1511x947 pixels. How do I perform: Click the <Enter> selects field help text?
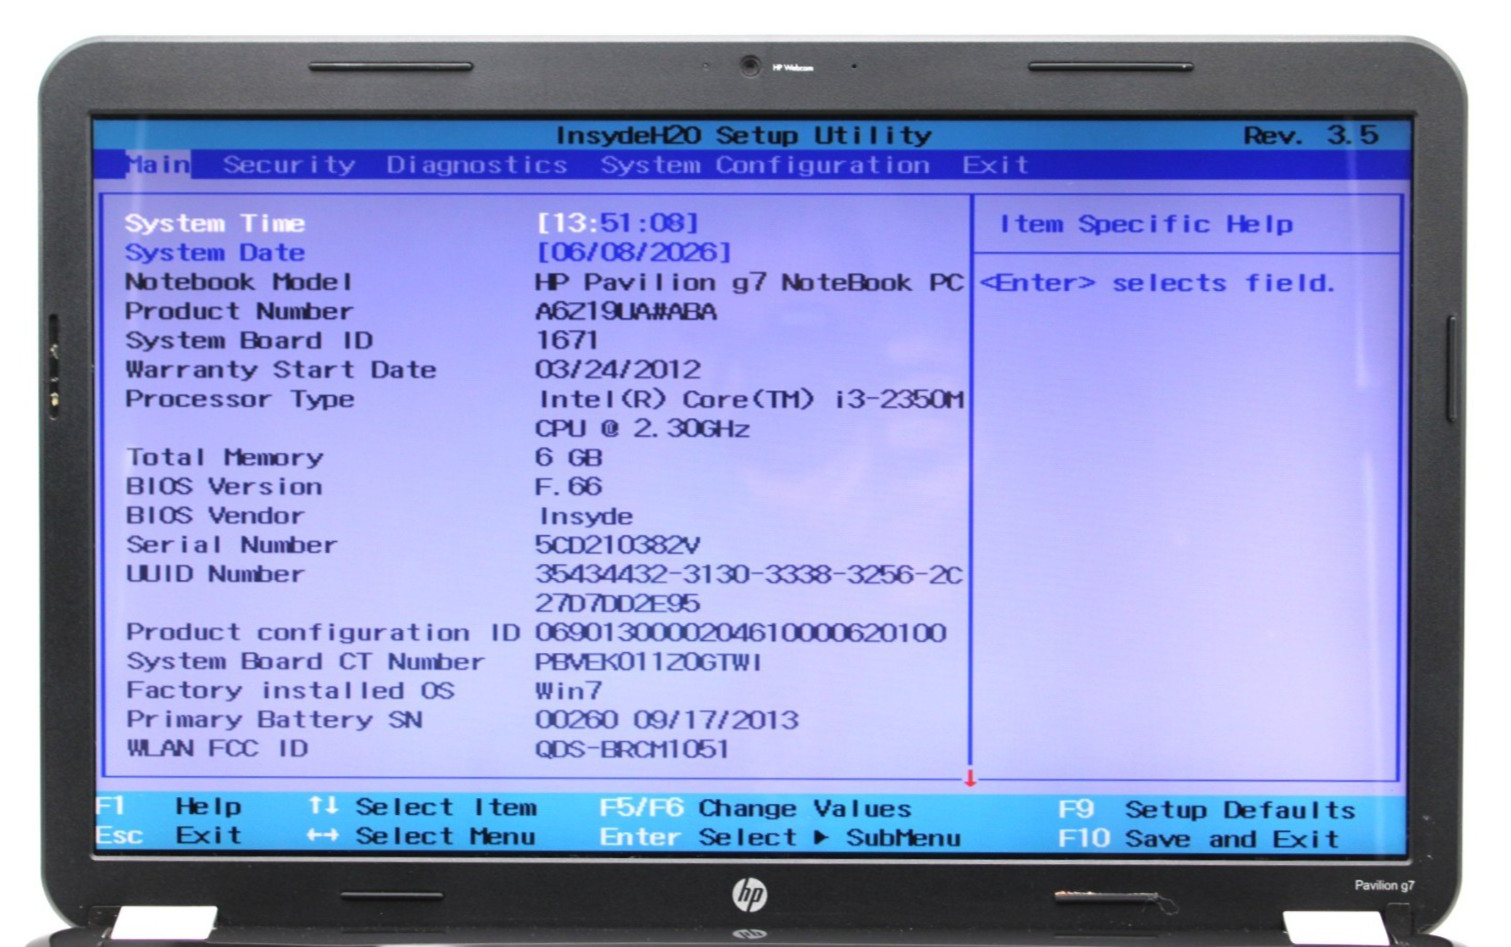(1158, 283)
